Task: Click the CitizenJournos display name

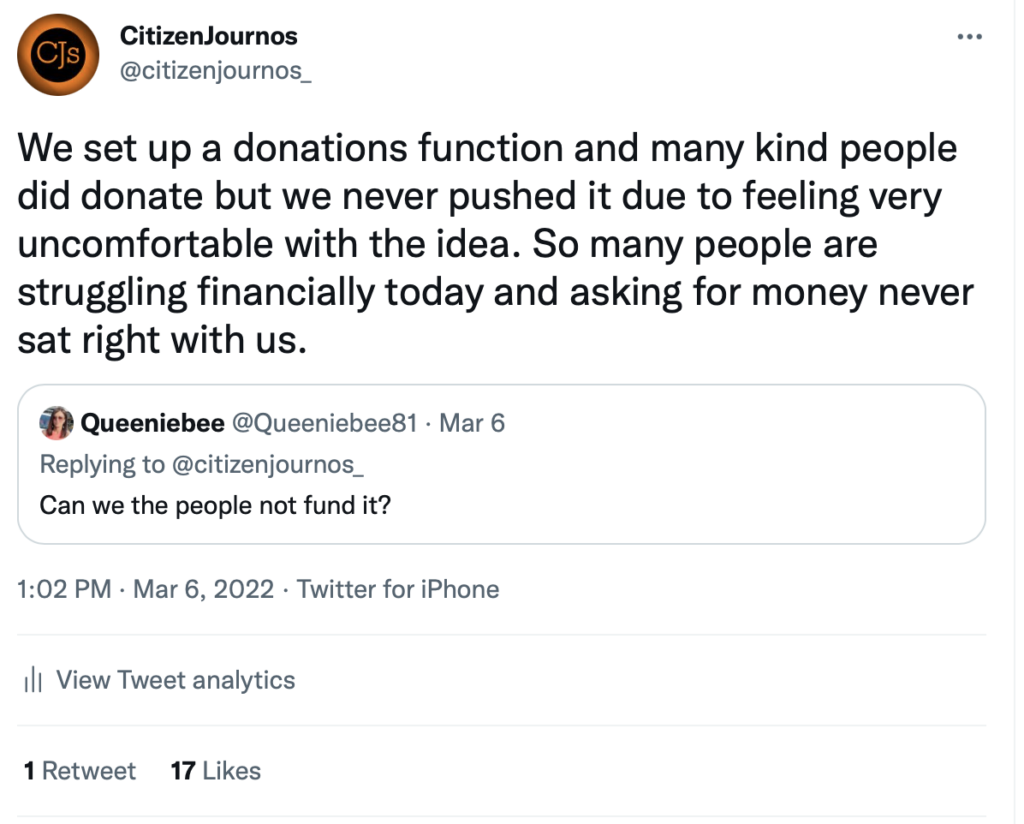Action: [208, 36]
